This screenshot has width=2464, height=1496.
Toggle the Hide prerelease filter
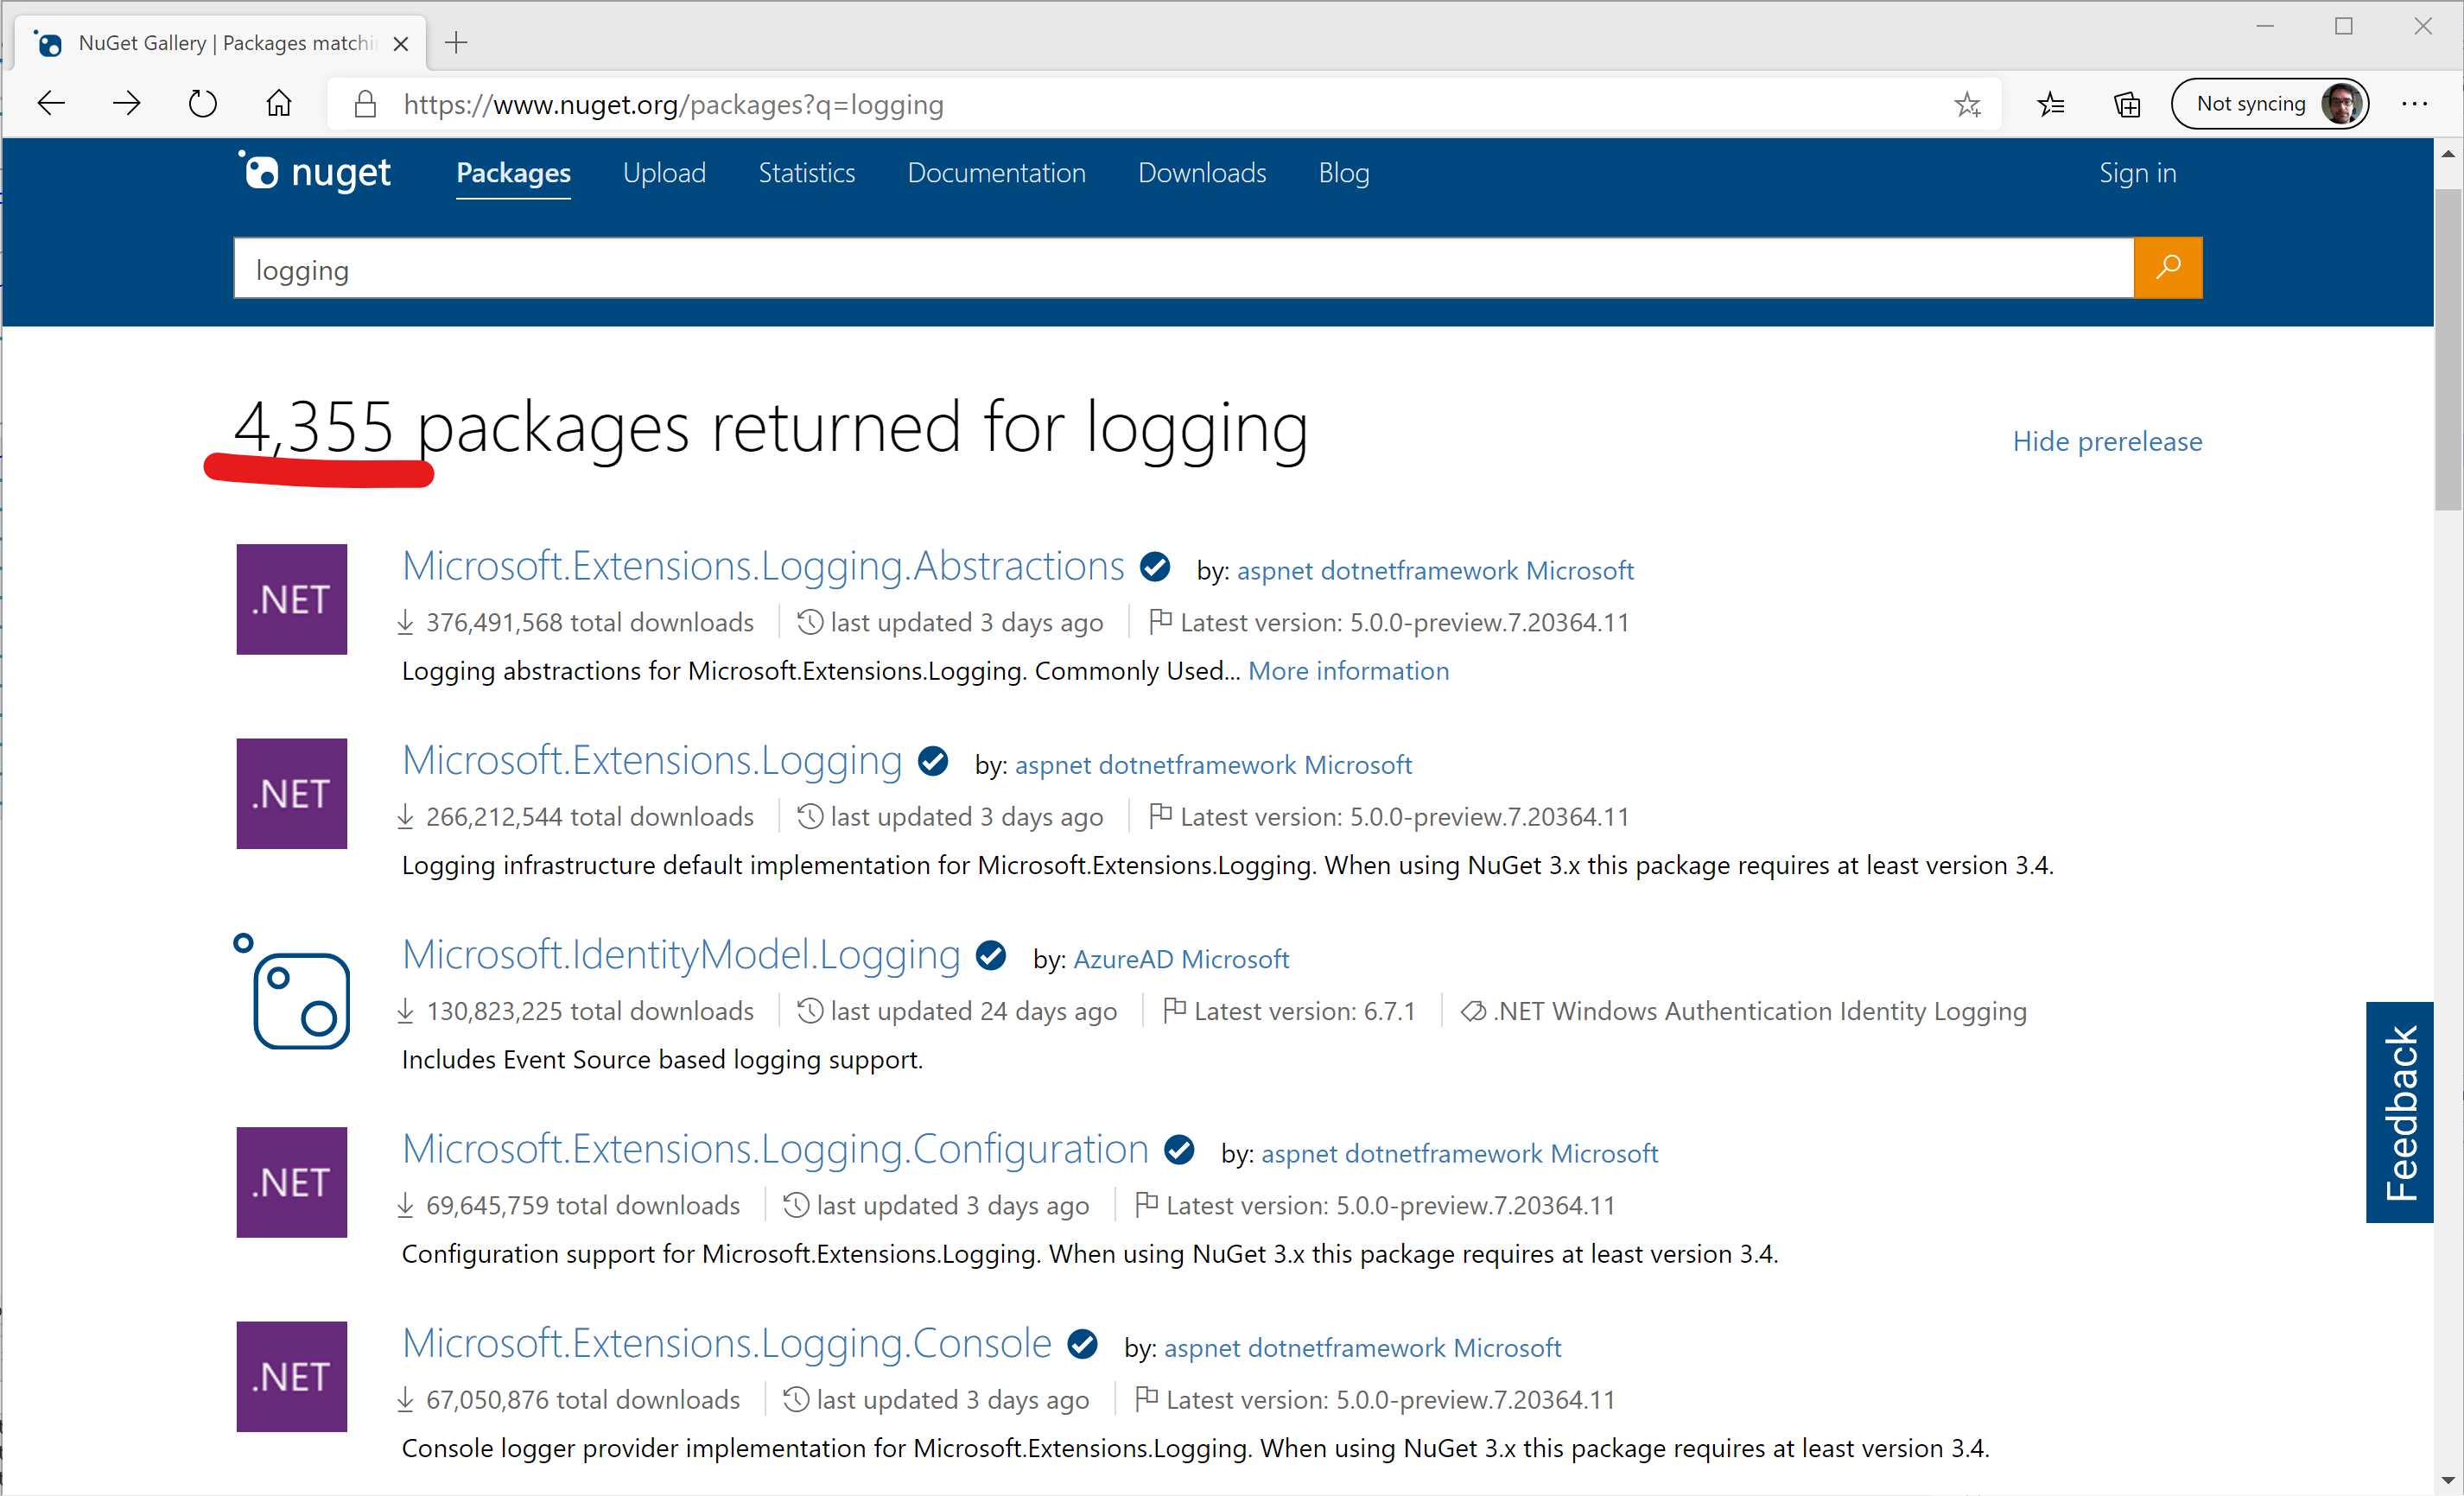(x=2106, y=441)
